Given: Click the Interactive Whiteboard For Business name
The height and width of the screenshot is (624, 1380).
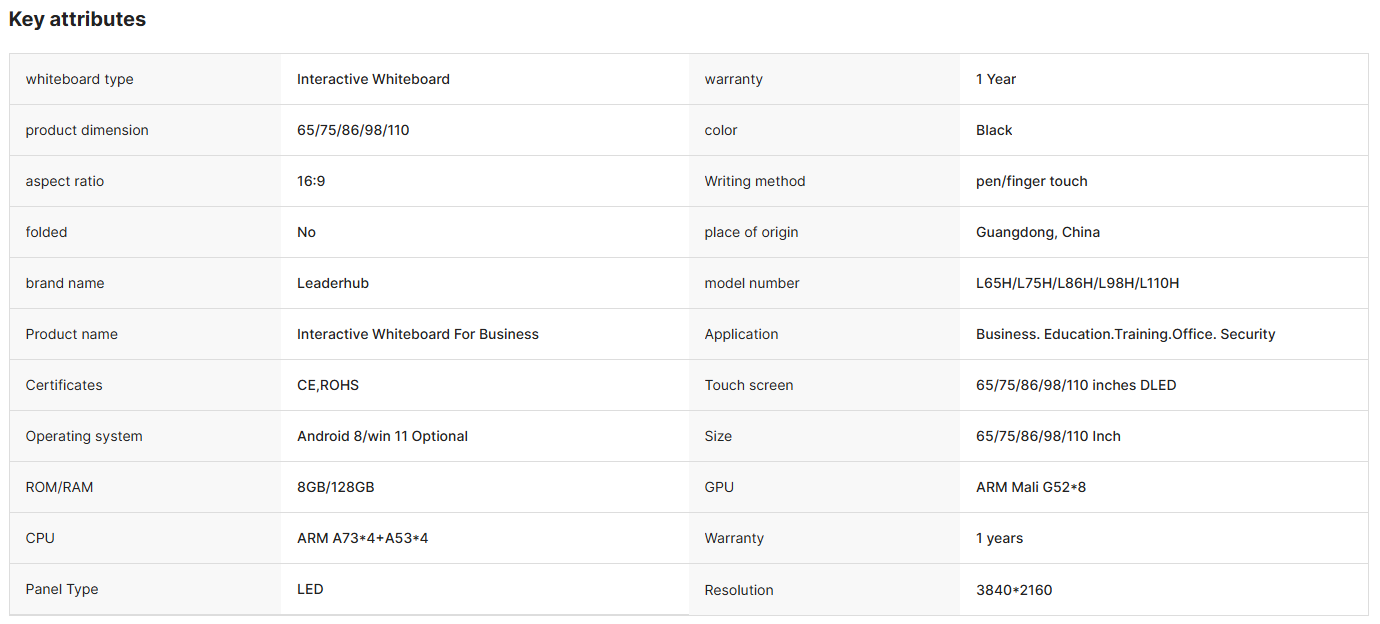Looking at the screenshot, I should [x=418, y=334].
